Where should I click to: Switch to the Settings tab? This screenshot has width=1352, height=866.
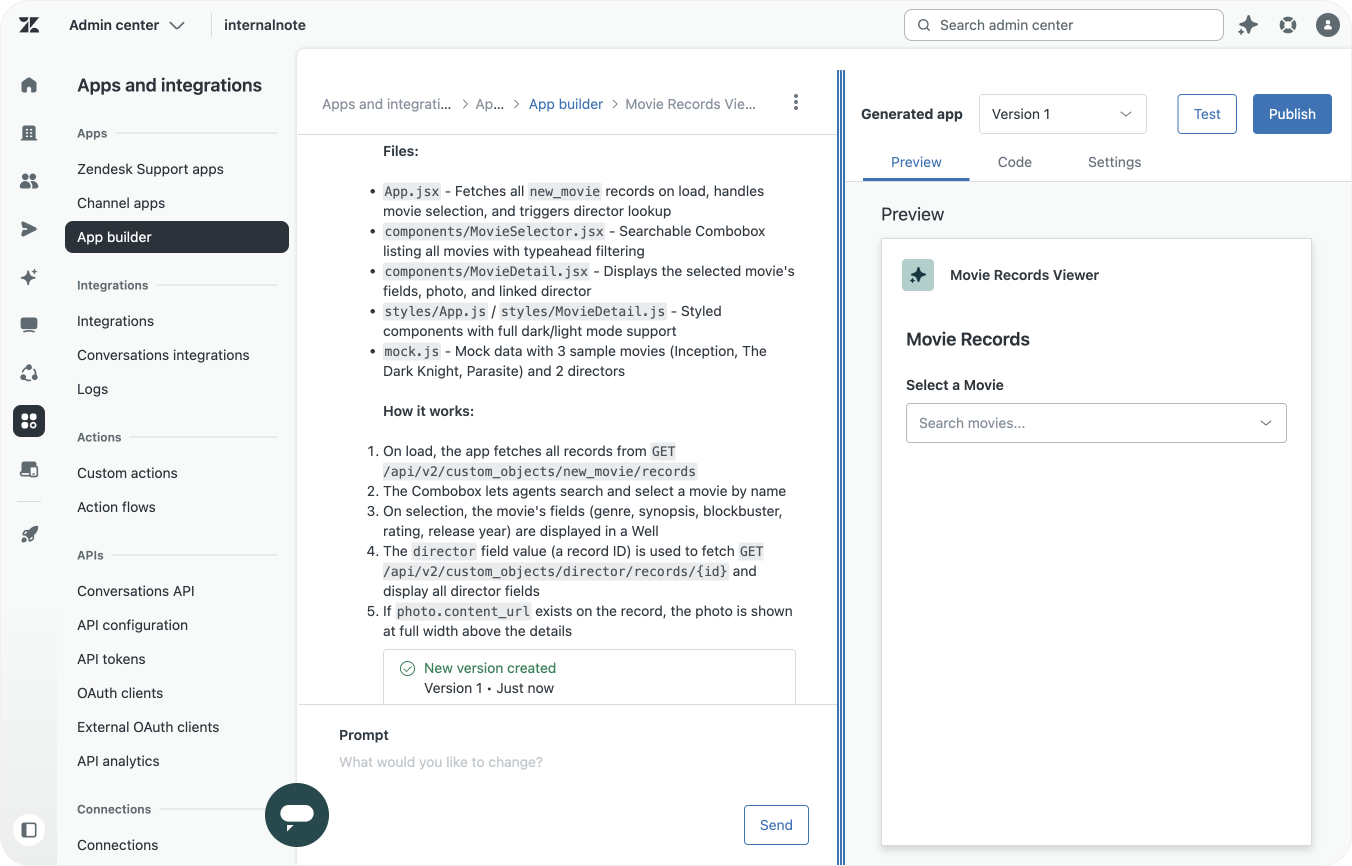[x=1114, y=162]
